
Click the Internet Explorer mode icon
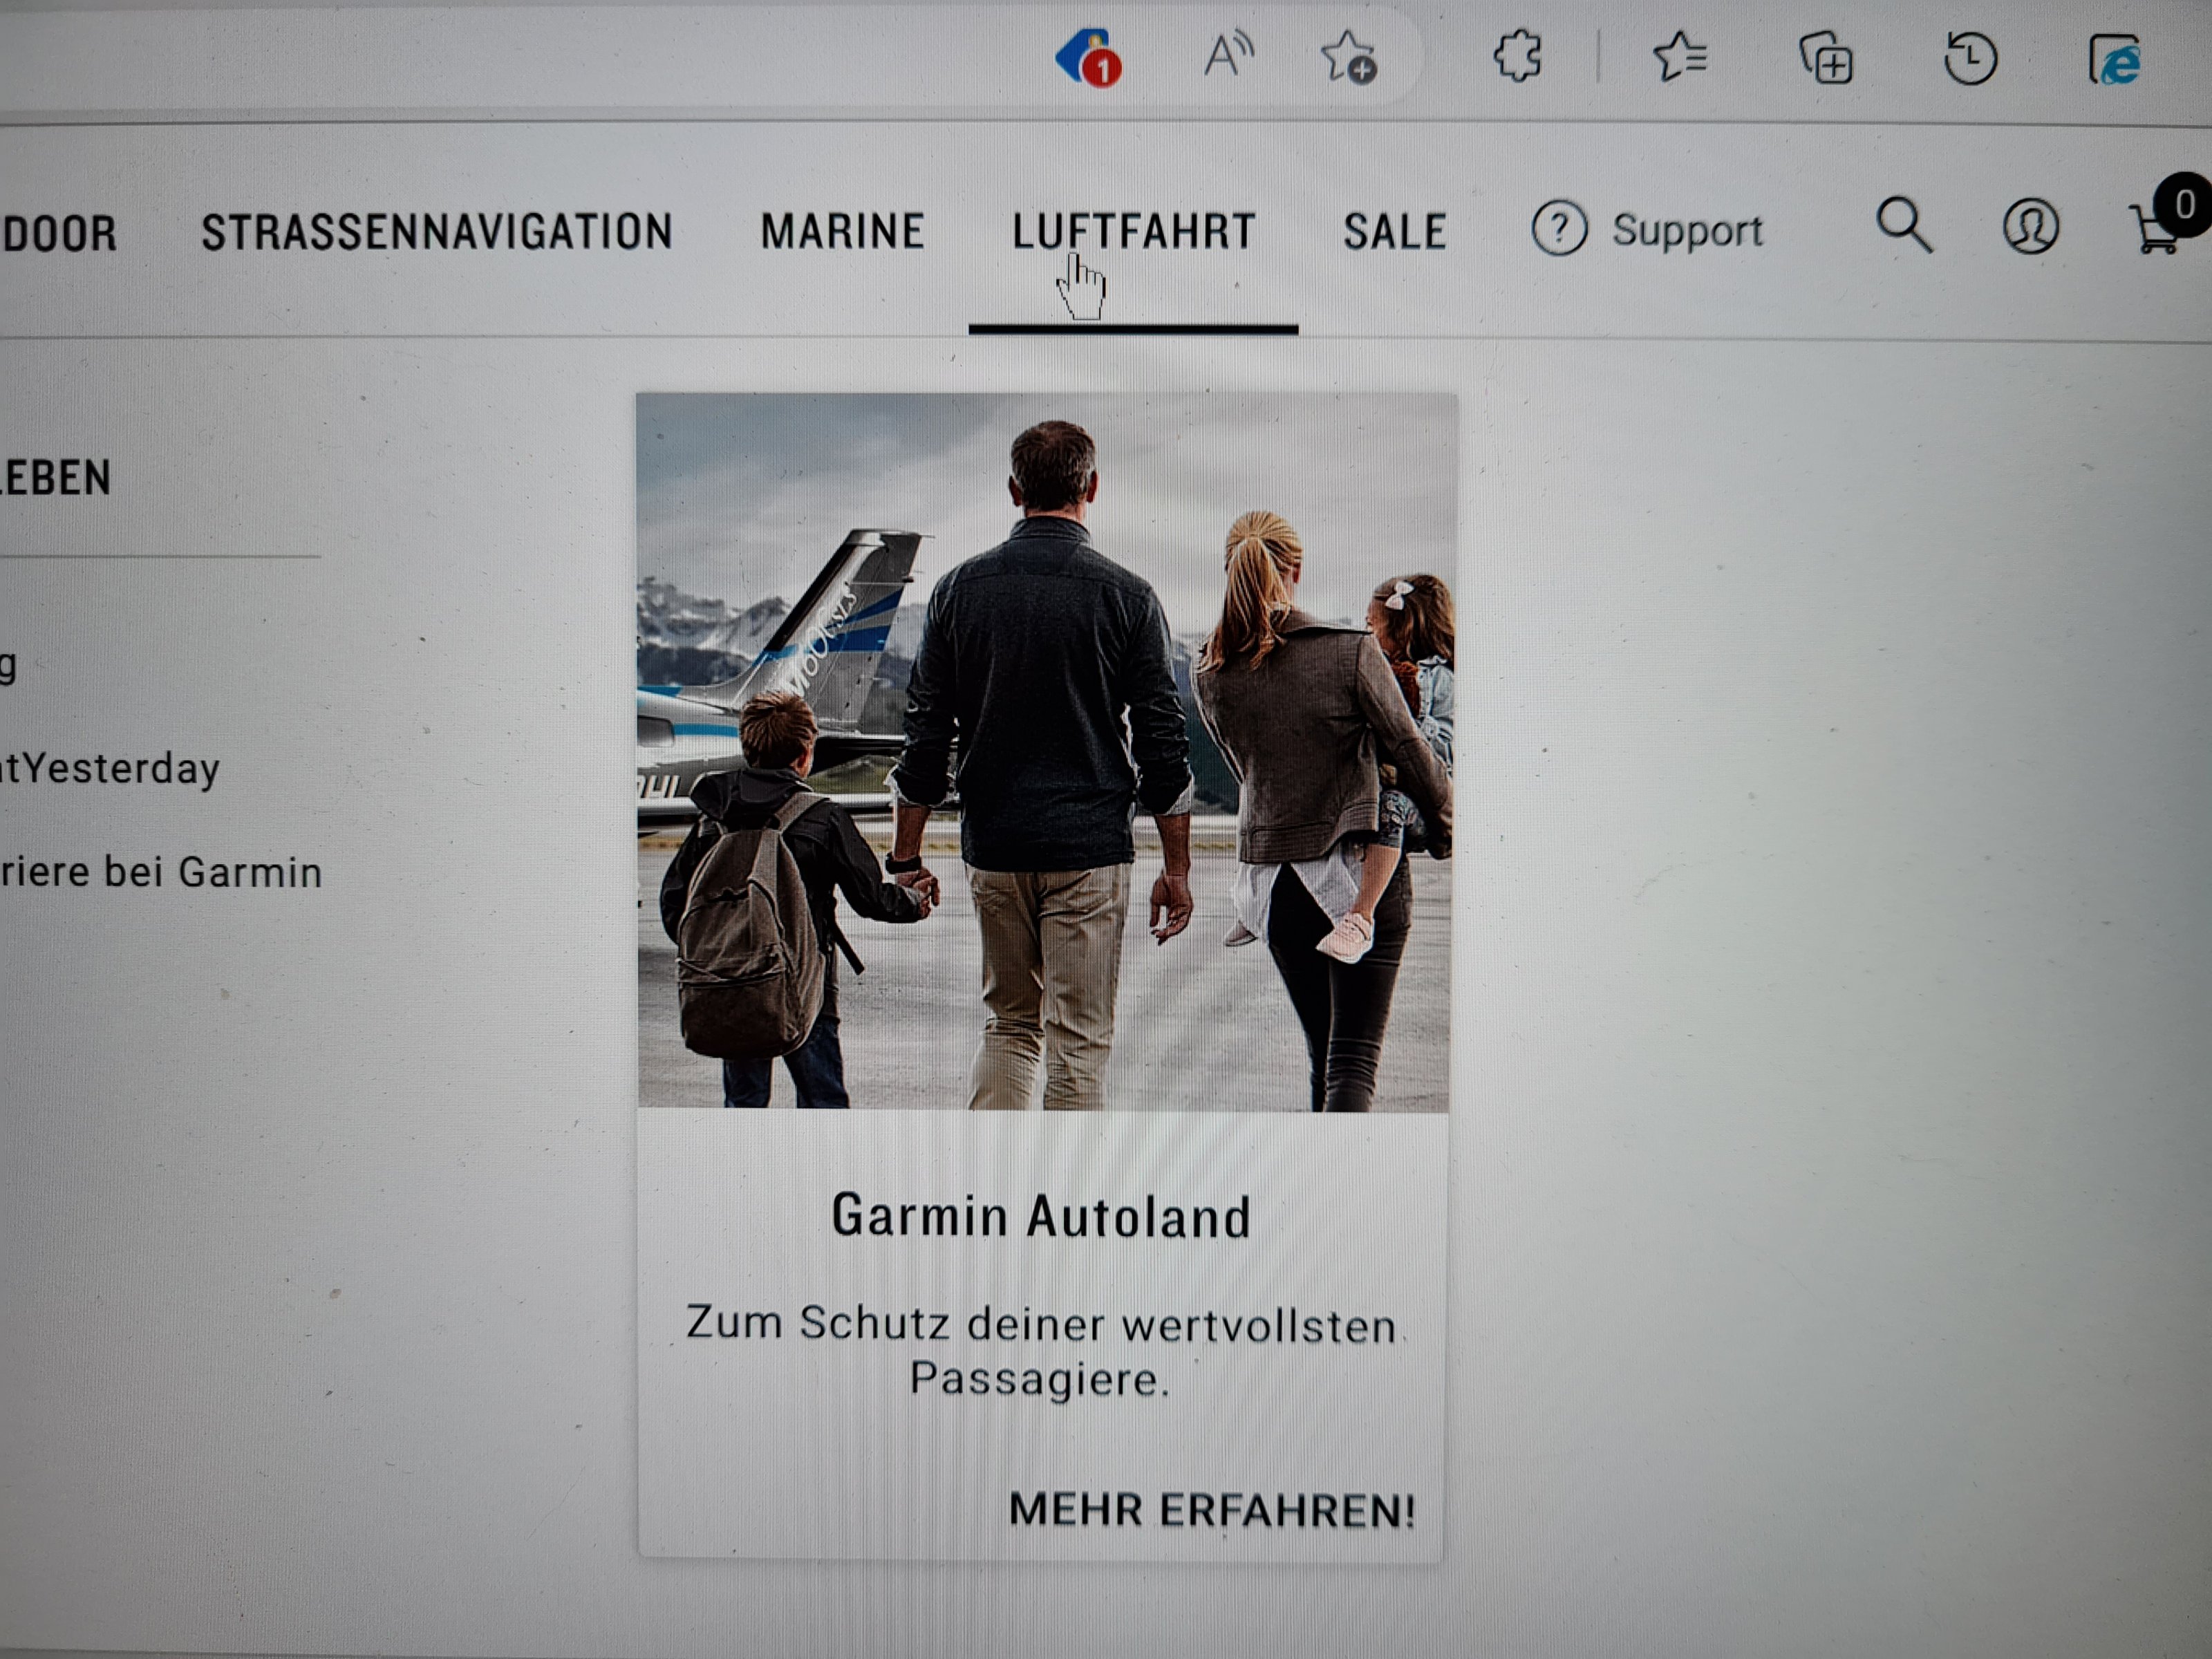[x=2115, y=60]
